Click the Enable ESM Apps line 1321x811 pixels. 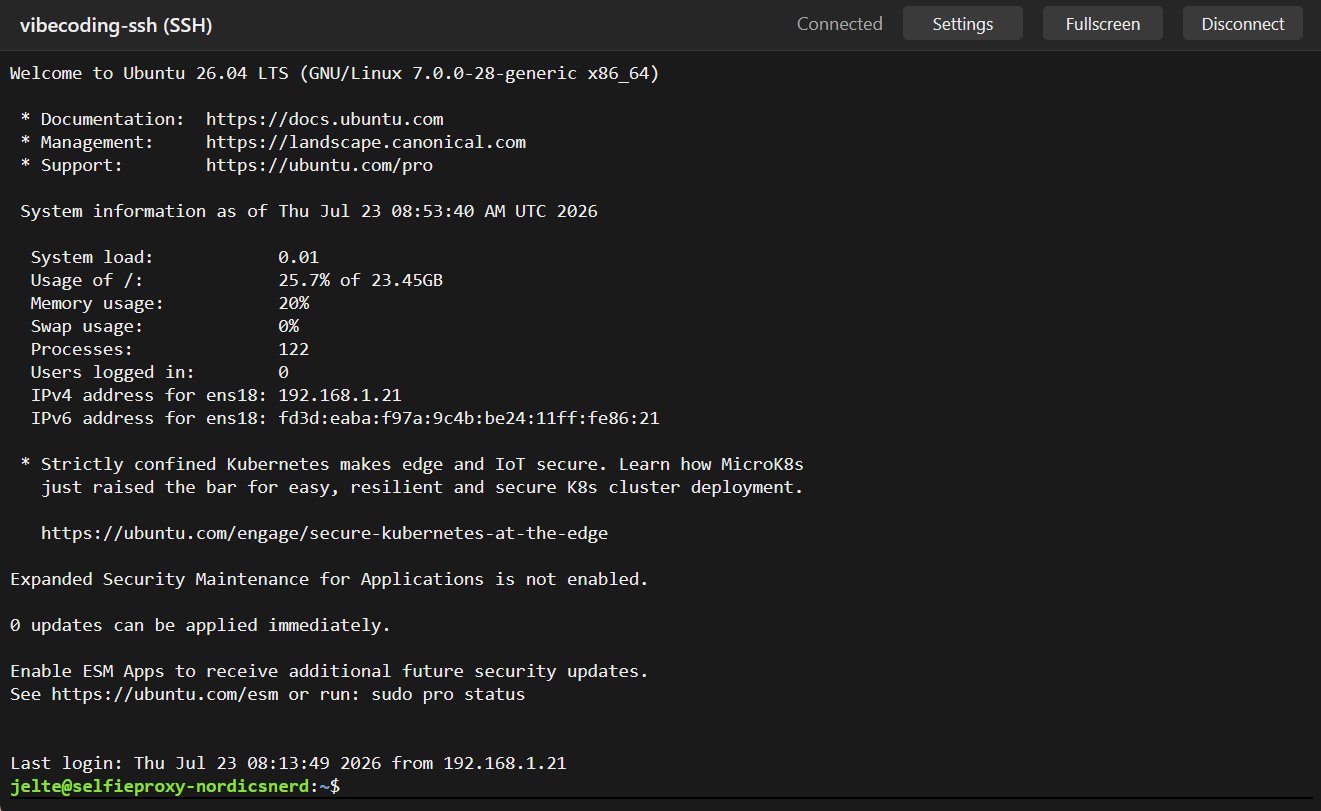(x=329, y=671)
